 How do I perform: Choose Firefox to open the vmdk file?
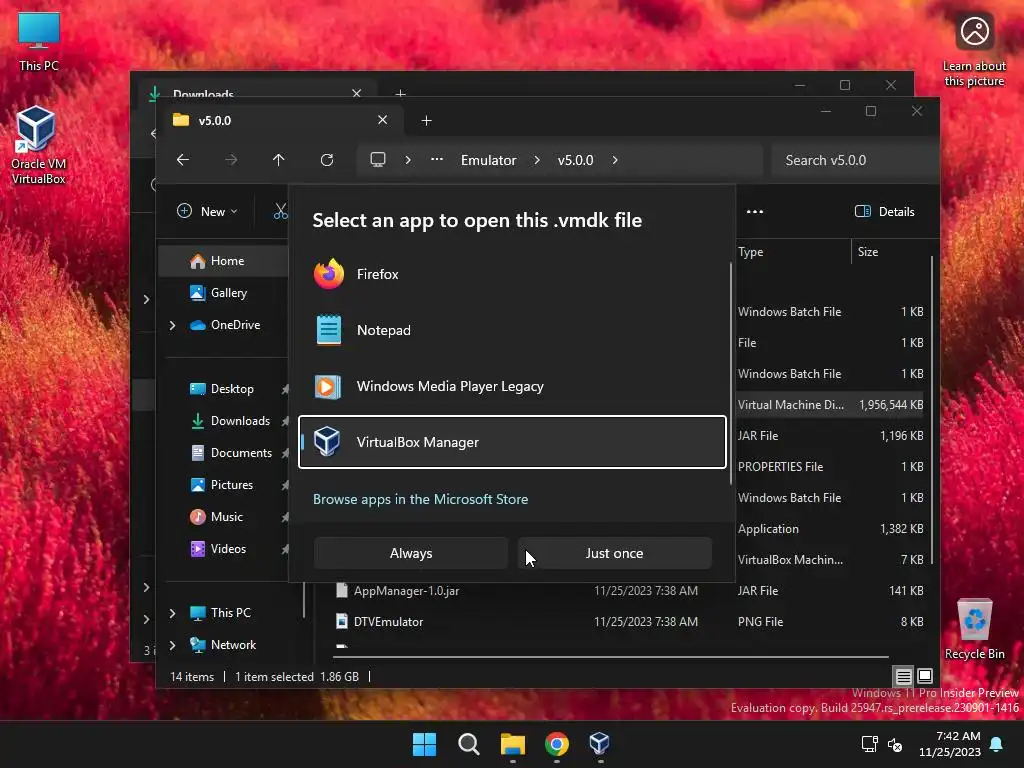pyautogui.click(x=512, y=274)
